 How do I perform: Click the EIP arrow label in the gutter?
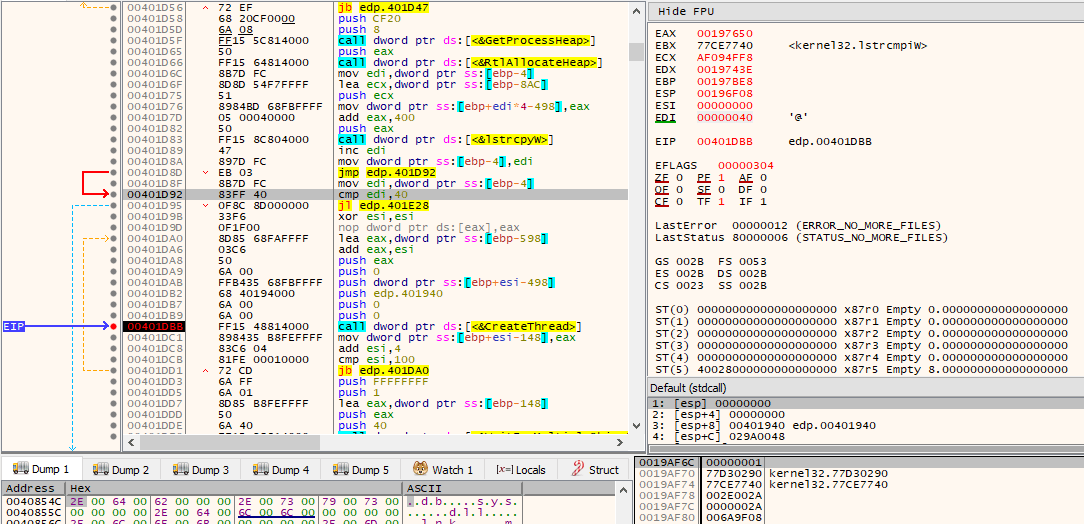tap(13, 326)
